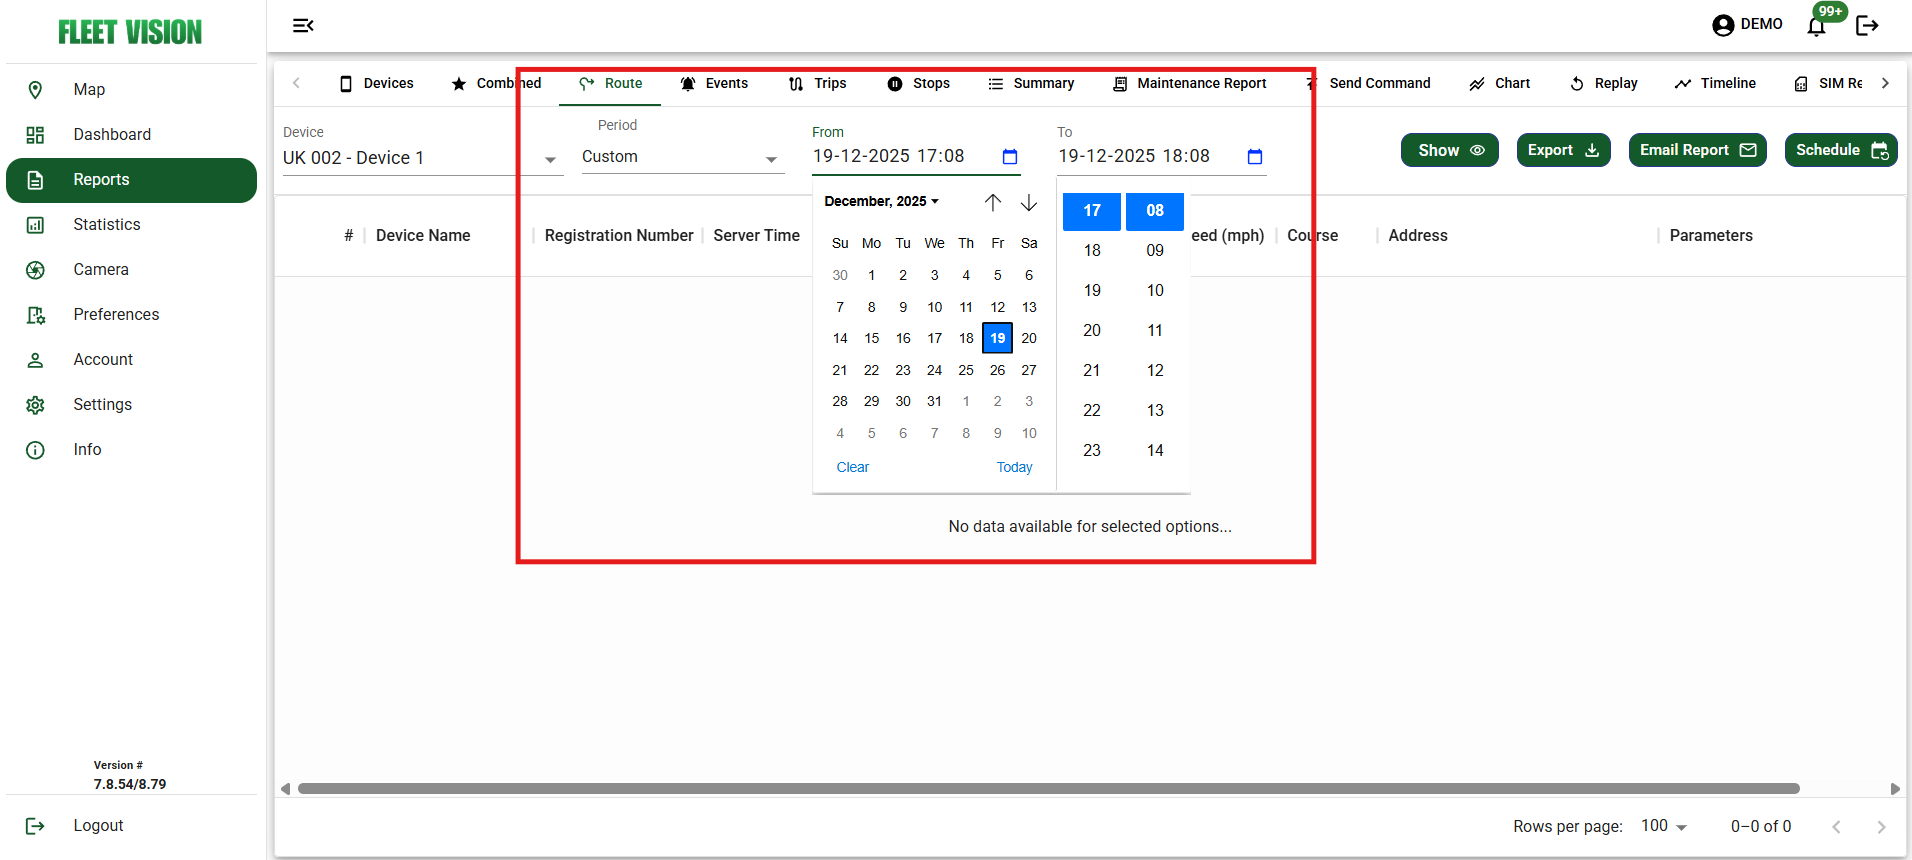Open the To date calendar icon

[1255, 157]
